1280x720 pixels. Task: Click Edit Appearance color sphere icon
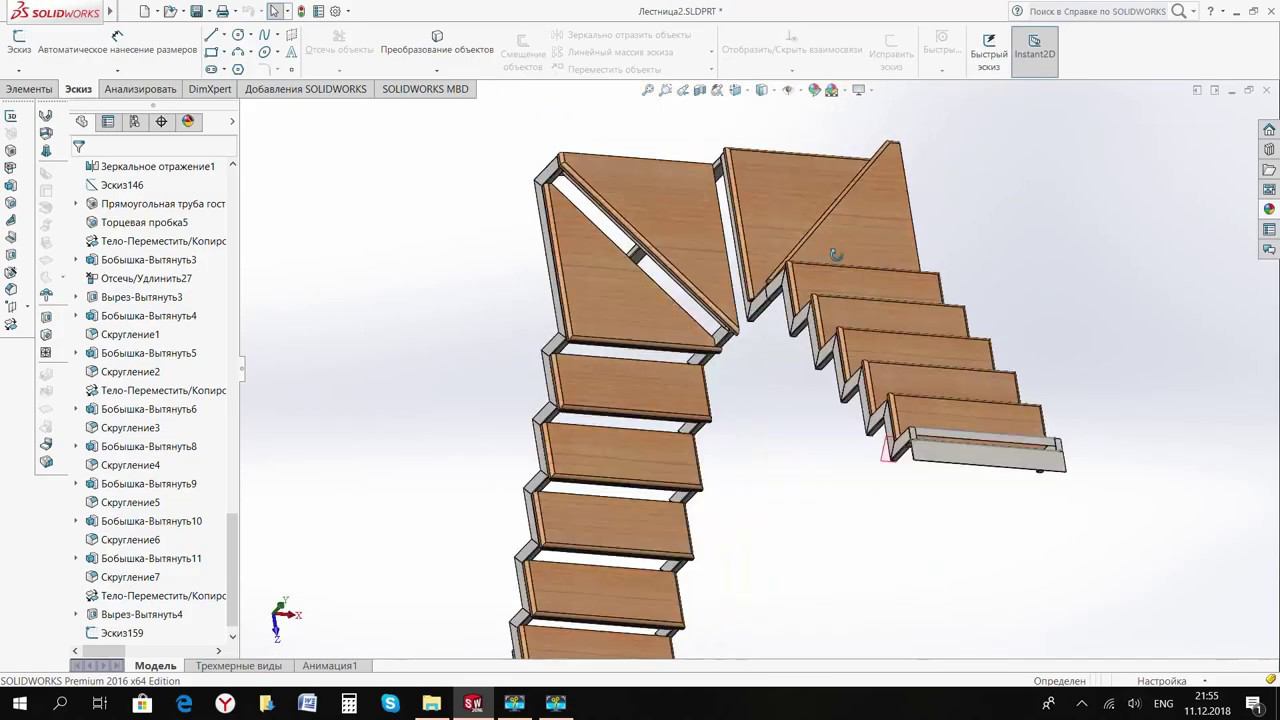814,90
